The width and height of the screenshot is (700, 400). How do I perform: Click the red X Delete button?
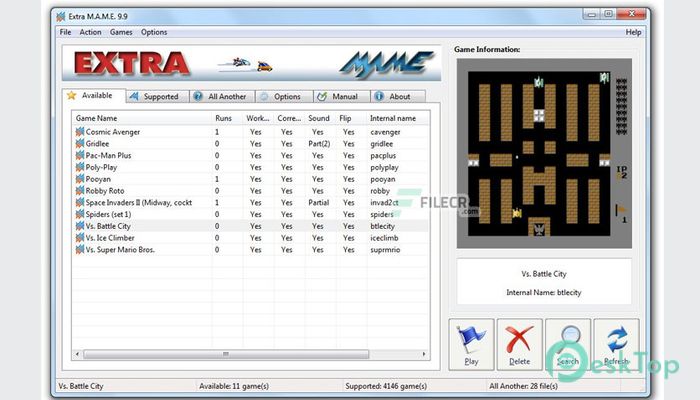pos(520,344)
